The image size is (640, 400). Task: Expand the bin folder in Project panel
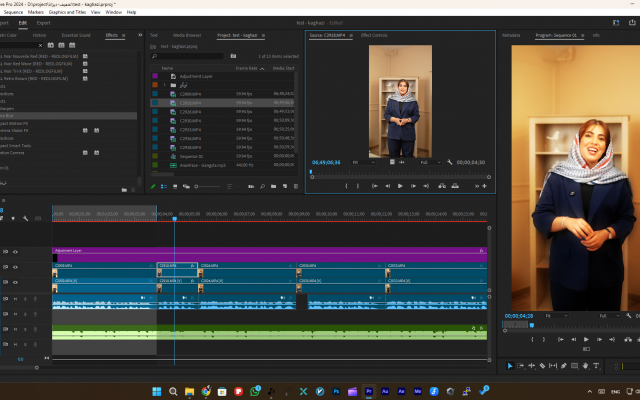[163, 85]
